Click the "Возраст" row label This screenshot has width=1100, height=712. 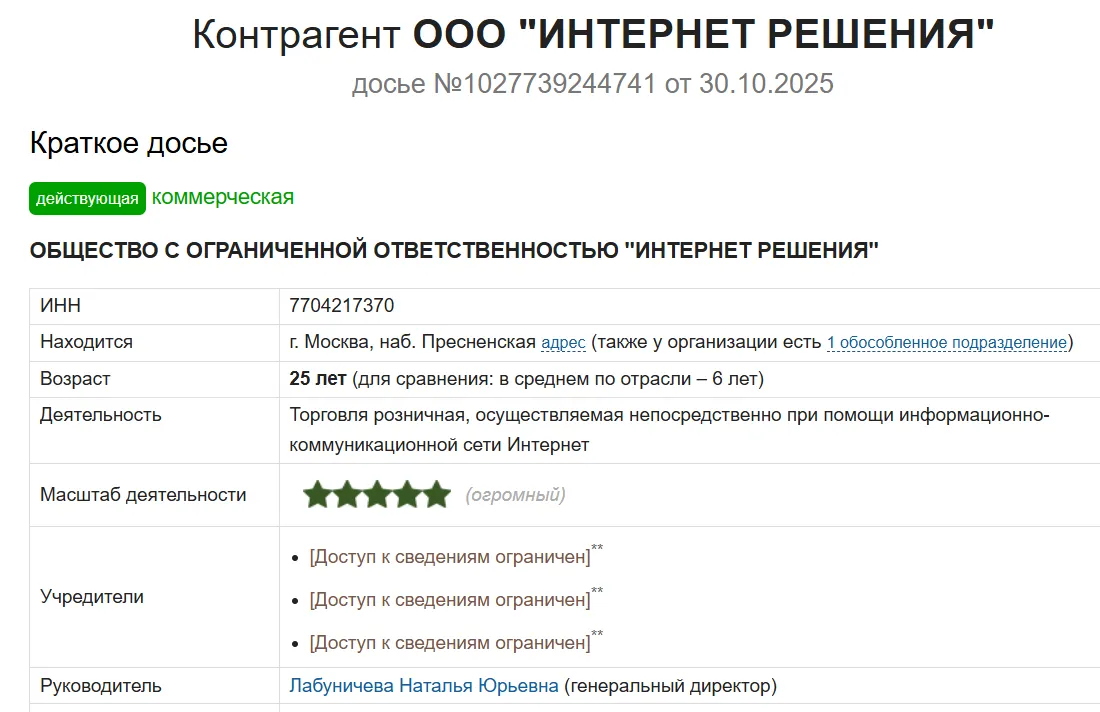[75, 379]
